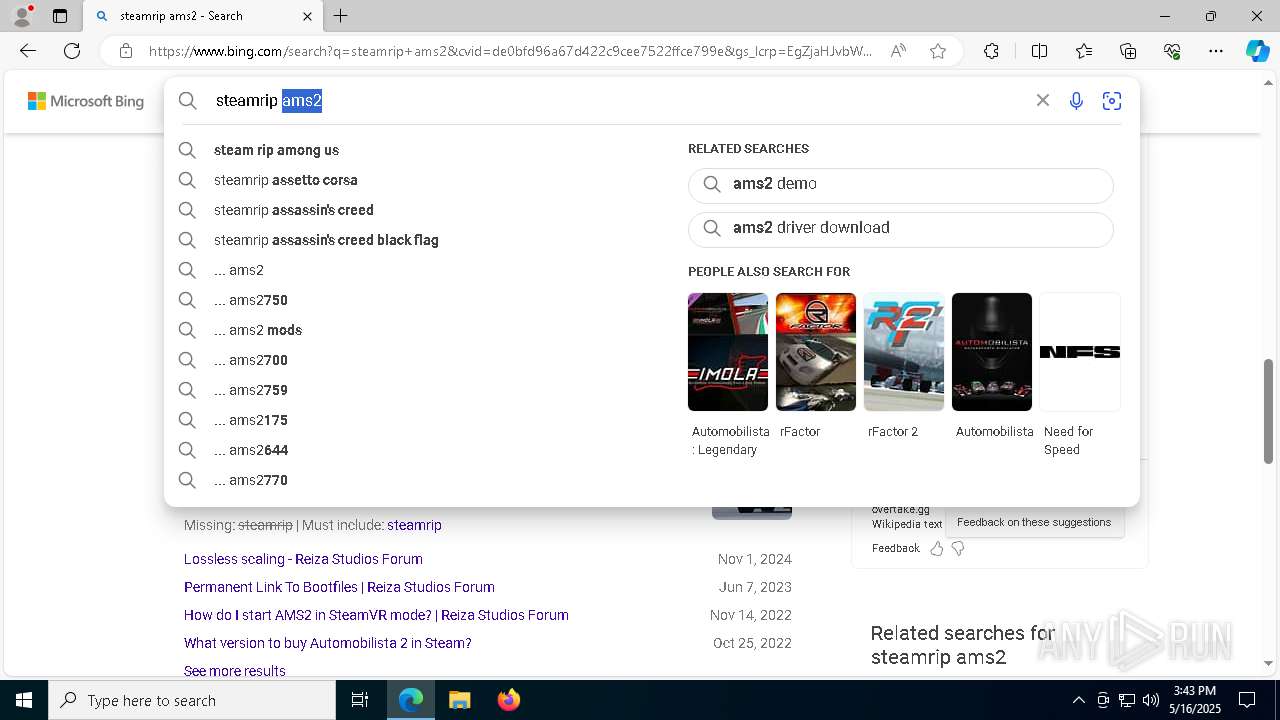Select the ams2175 suggestion
Viewport: 1280px width, 720px height.
[x=251, y=420]
